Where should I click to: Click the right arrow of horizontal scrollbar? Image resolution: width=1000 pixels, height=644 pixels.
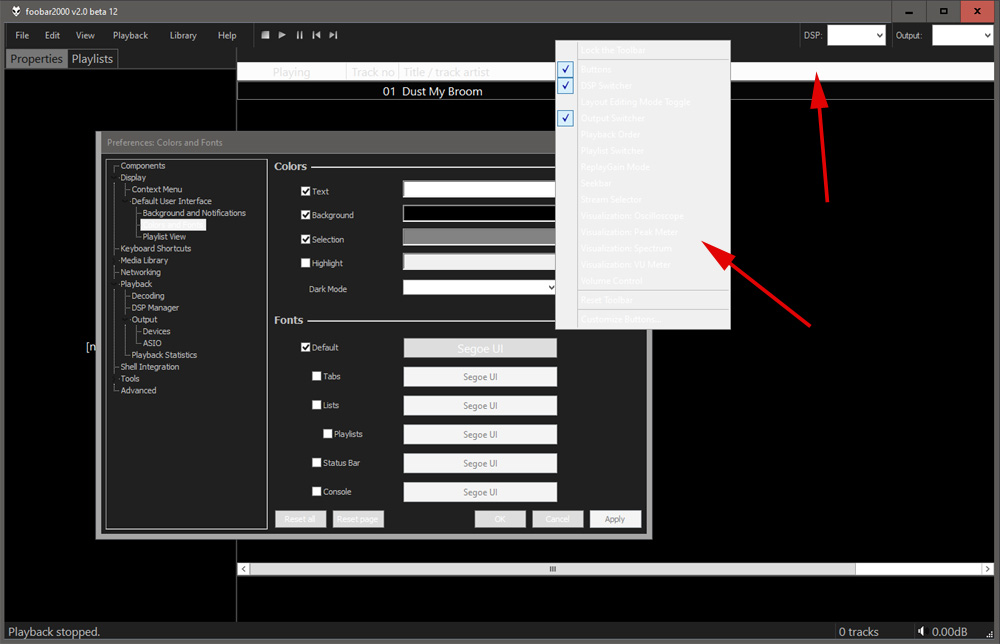tap(987, 569)
